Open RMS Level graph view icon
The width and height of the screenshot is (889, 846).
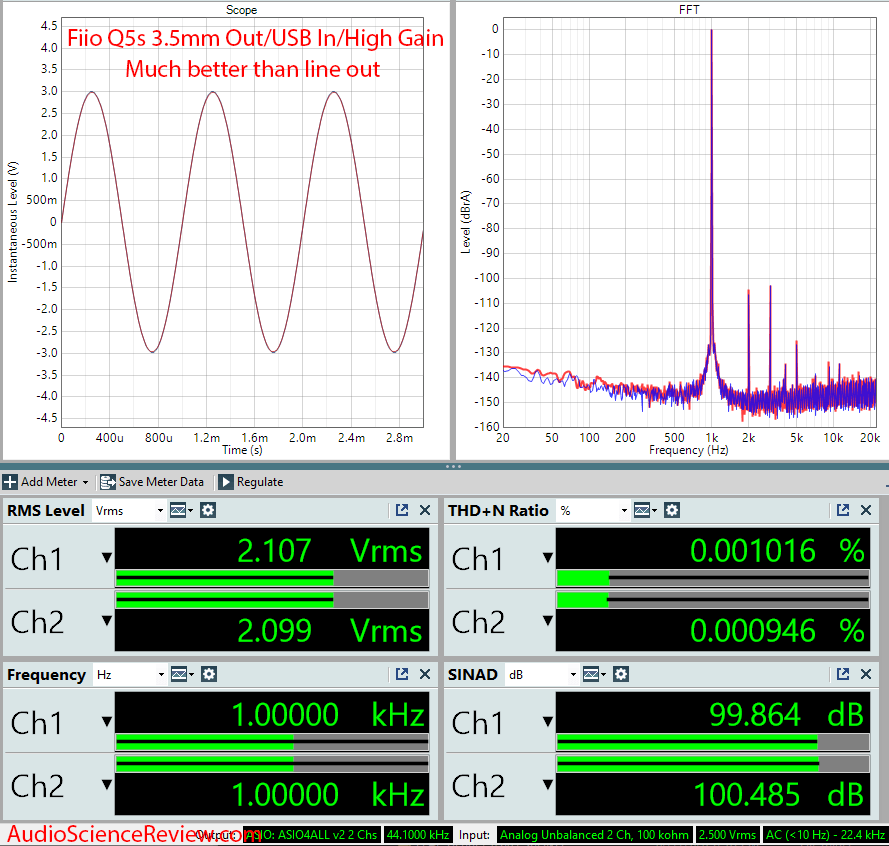click(181, 510)
